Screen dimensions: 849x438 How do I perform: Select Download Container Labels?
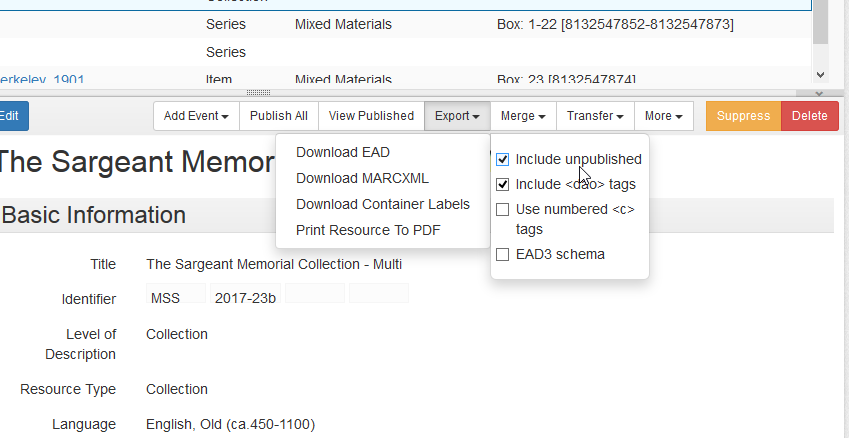coord(383,204)
